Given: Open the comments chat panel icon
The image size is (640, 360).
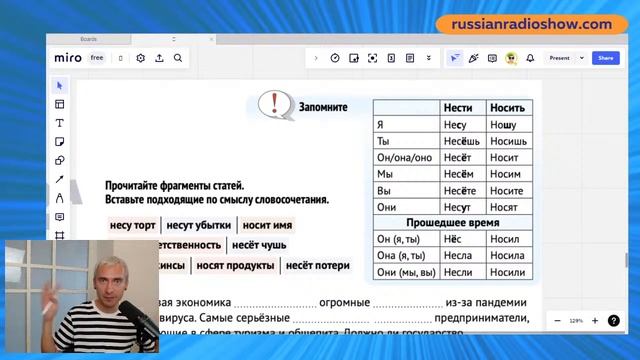Looking at the screenshot, I should (492, 58).
